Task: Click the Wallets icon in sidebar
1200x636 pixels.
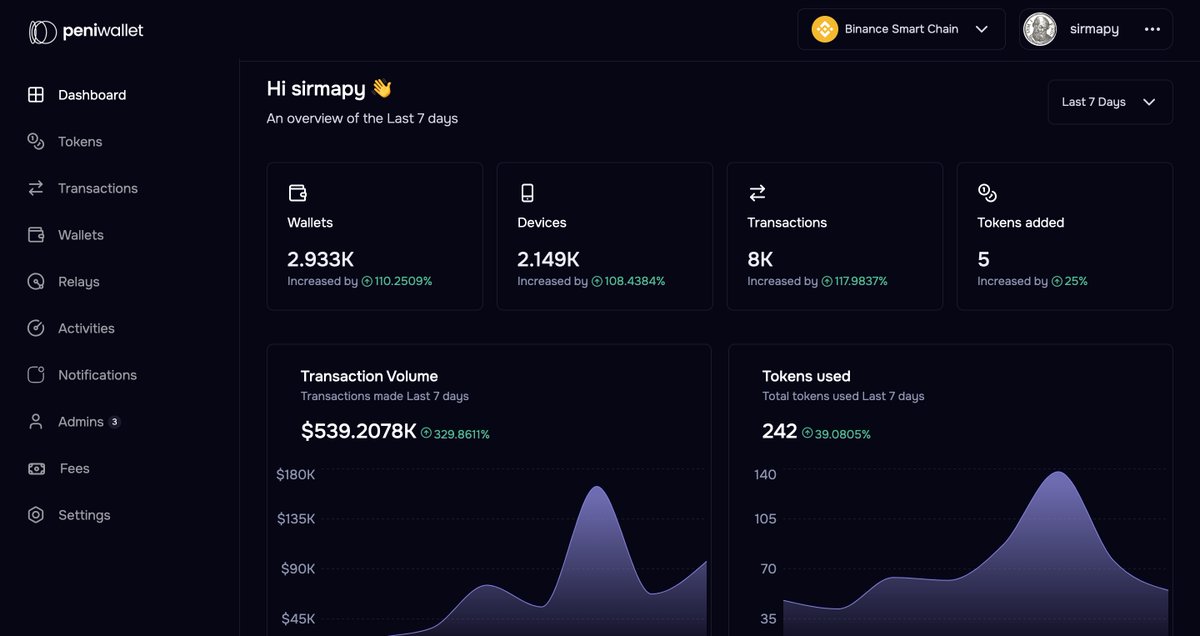Action: (36, 235)
